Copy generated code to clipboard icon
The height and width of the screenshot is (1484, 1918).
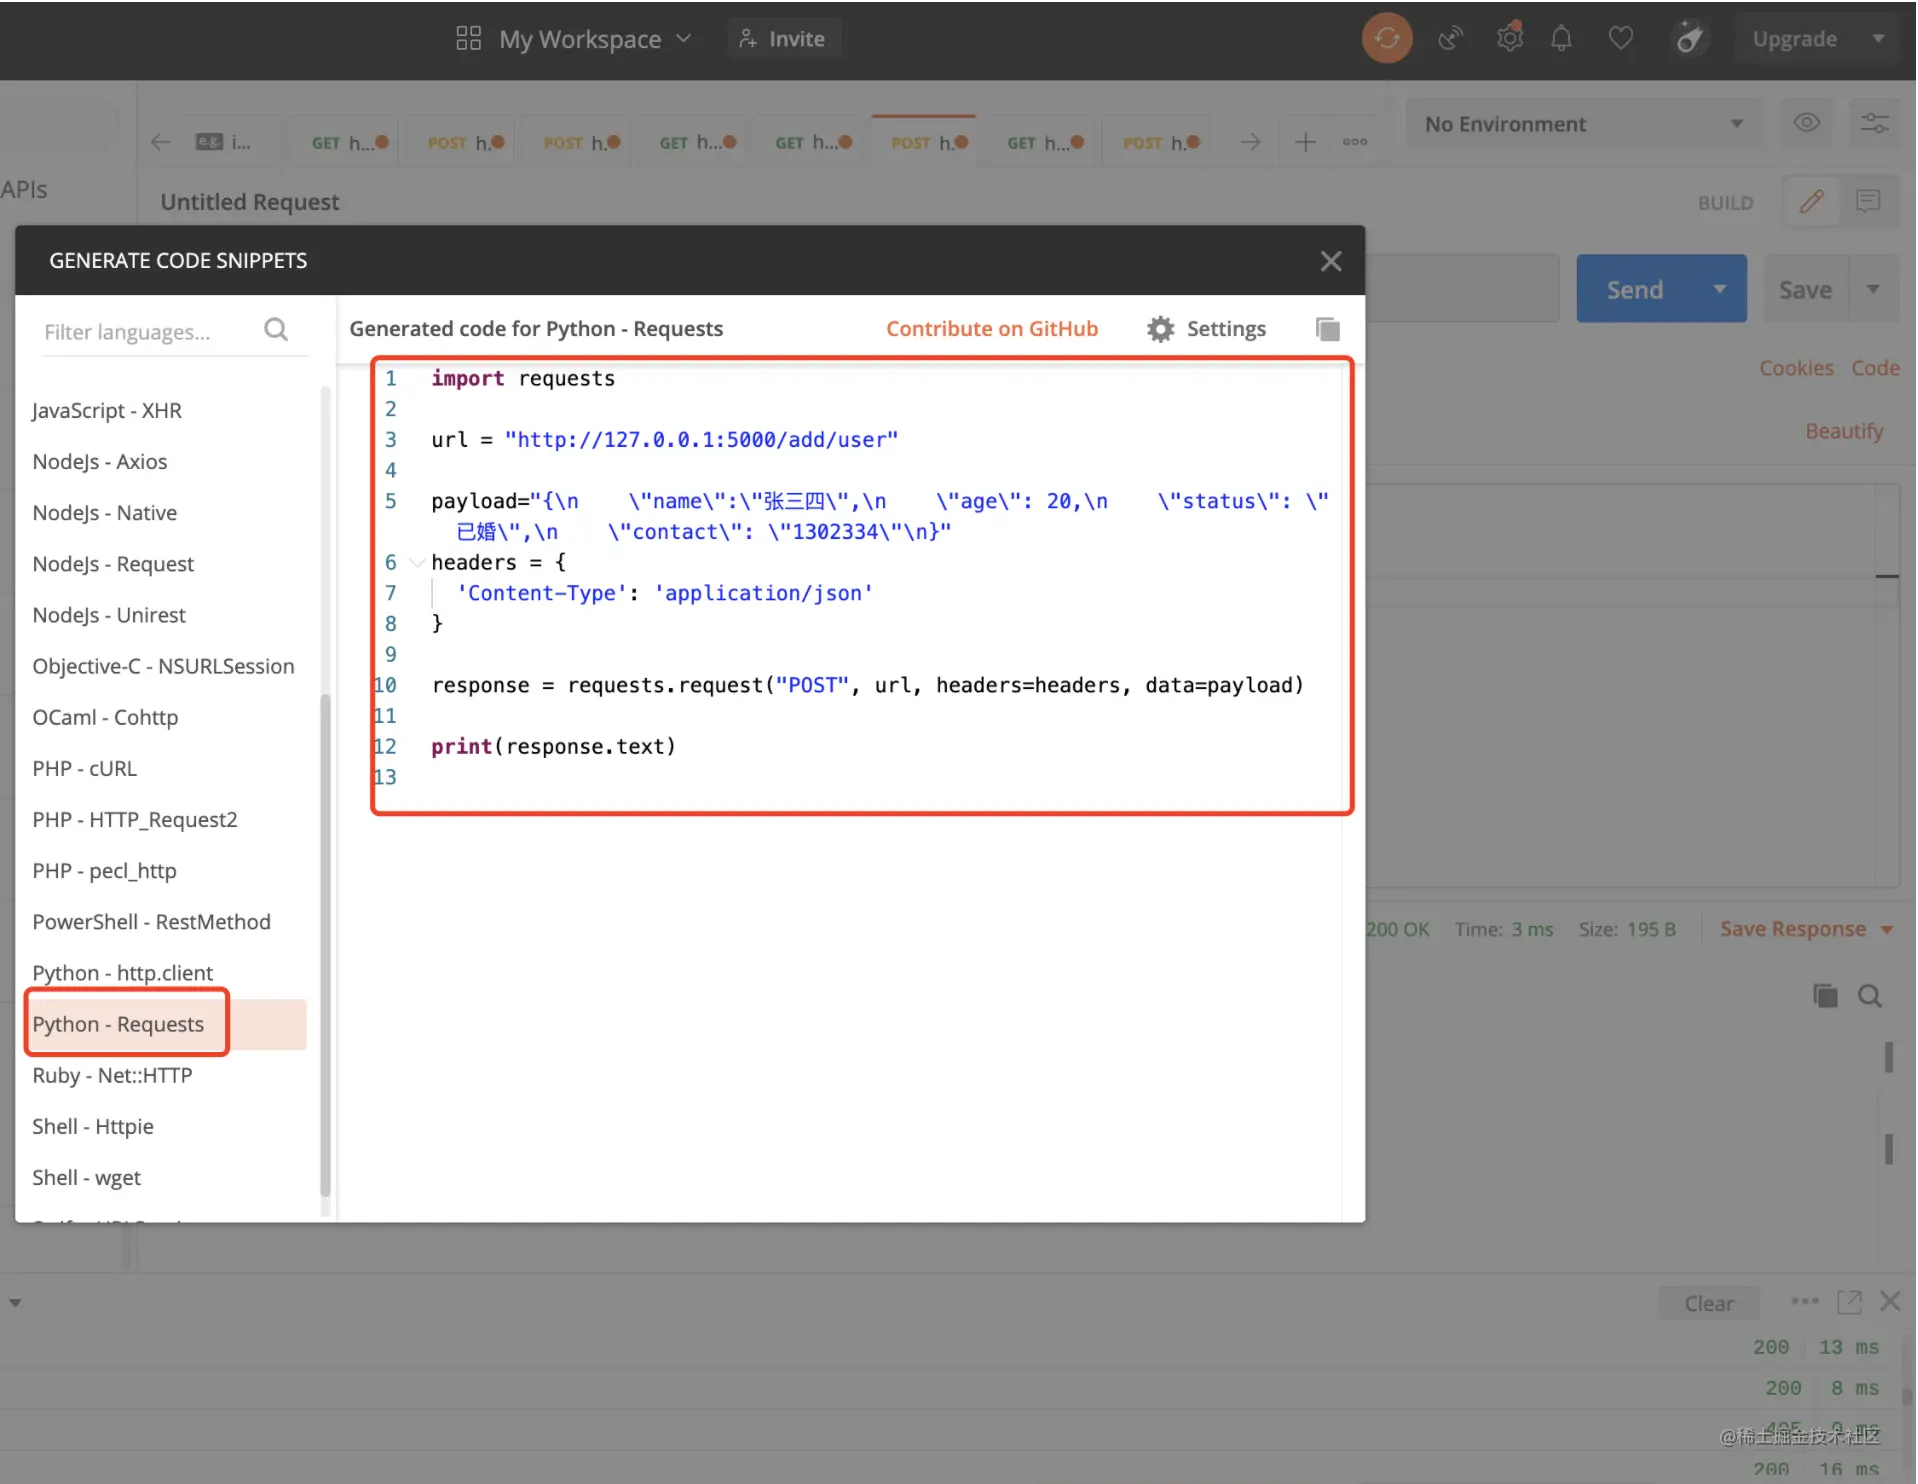pyautogui.click(x=1327, y=329)
